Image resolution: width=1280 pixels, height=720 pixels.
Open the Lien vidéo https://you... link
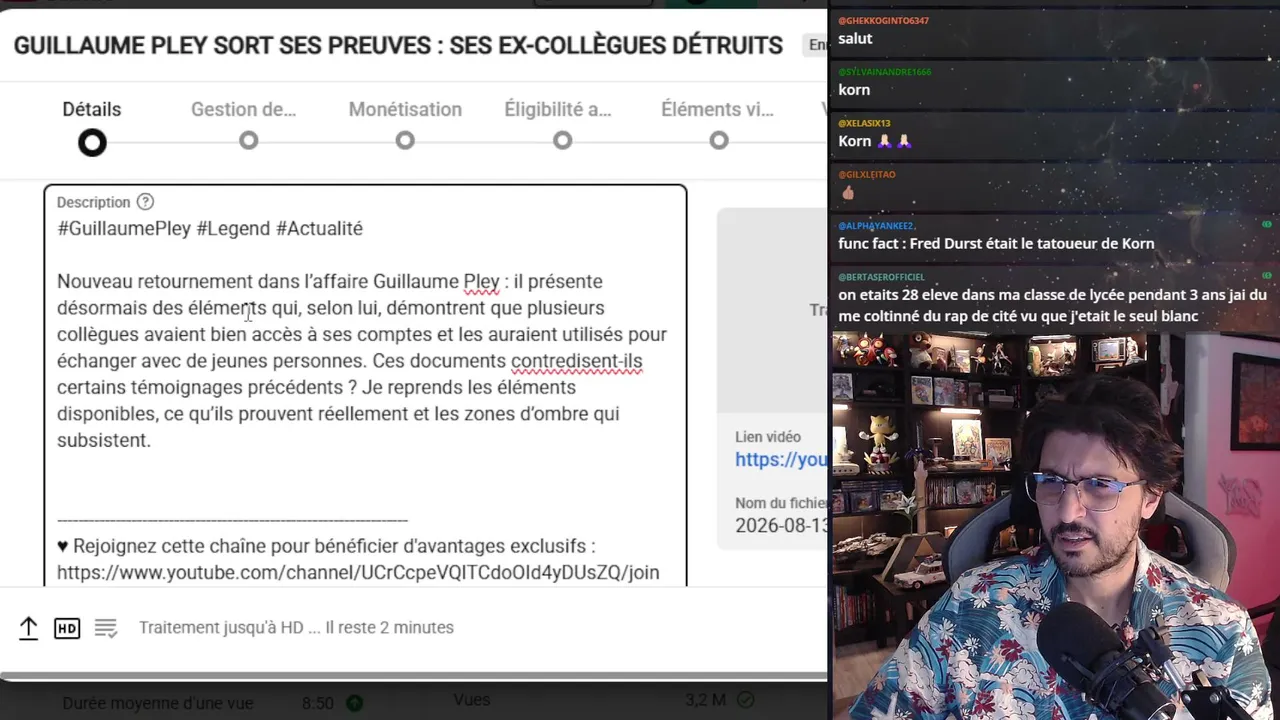[x=781, y=460]
